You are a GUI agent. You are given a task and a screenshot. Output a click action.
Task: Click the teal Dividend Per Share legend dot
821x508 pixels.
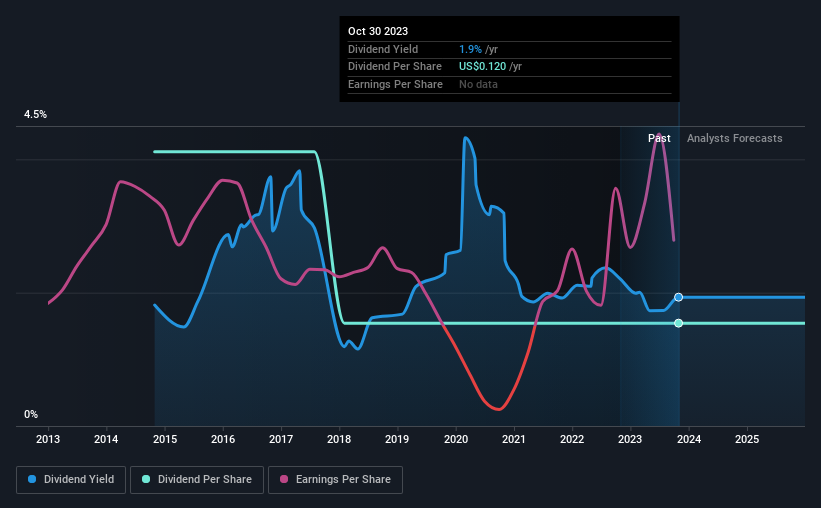click(x=146, y=479)
